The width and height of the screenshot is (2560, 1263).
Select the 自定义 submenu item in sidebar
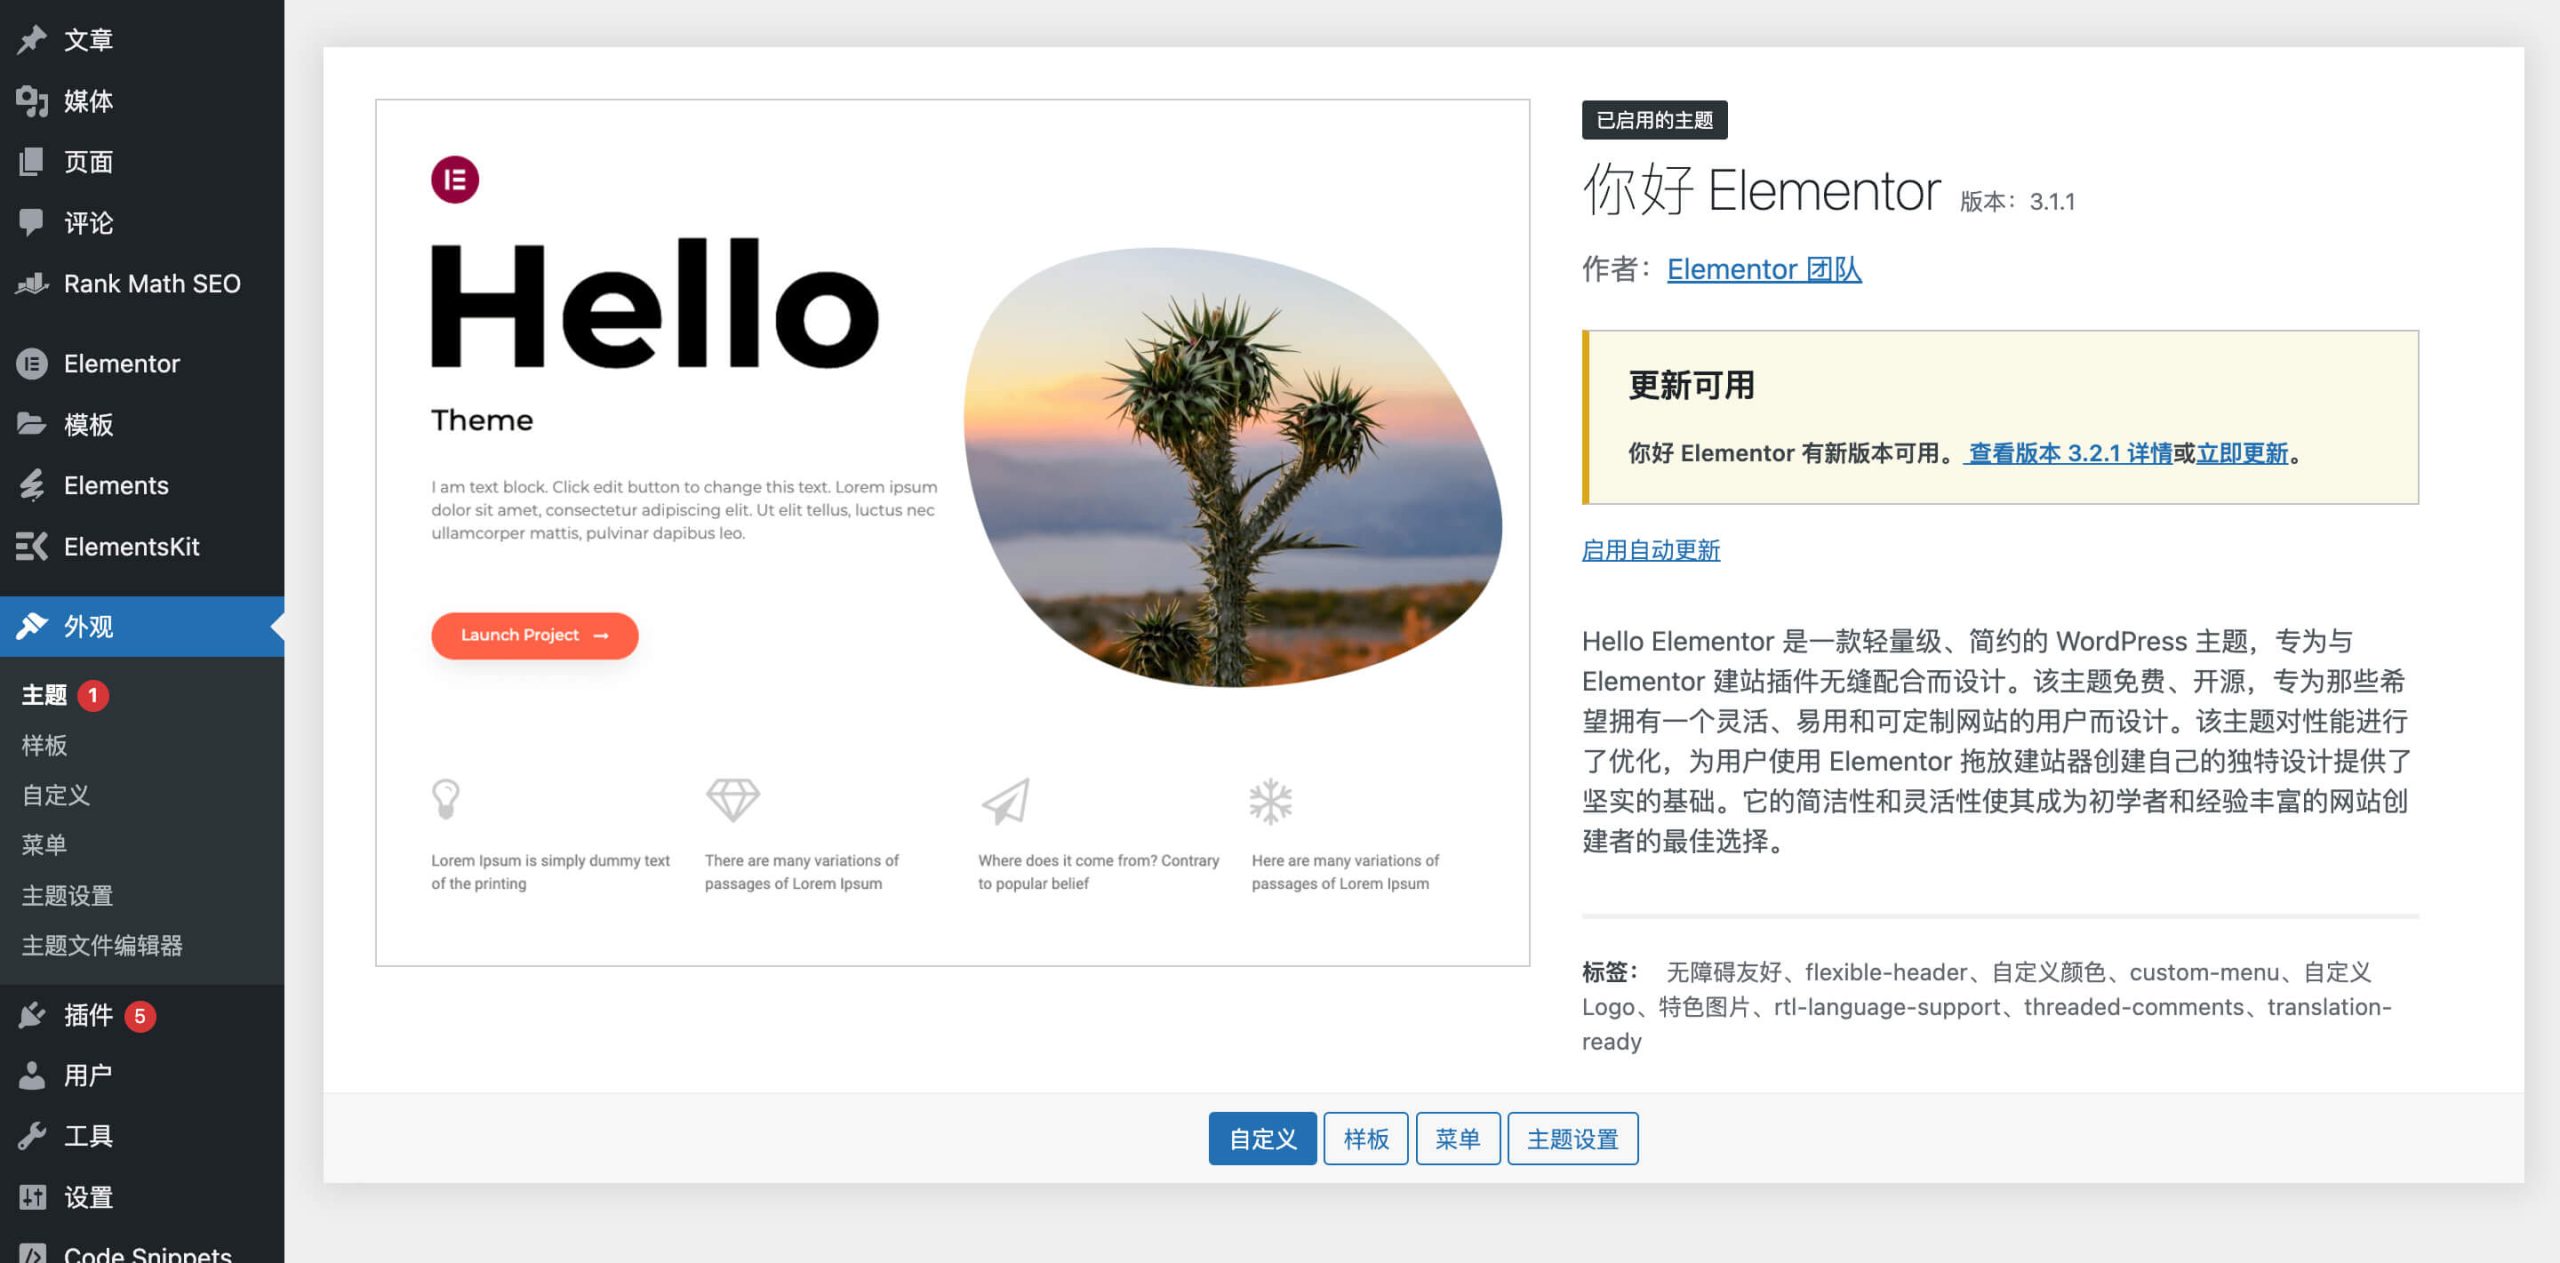click(56, 795)
